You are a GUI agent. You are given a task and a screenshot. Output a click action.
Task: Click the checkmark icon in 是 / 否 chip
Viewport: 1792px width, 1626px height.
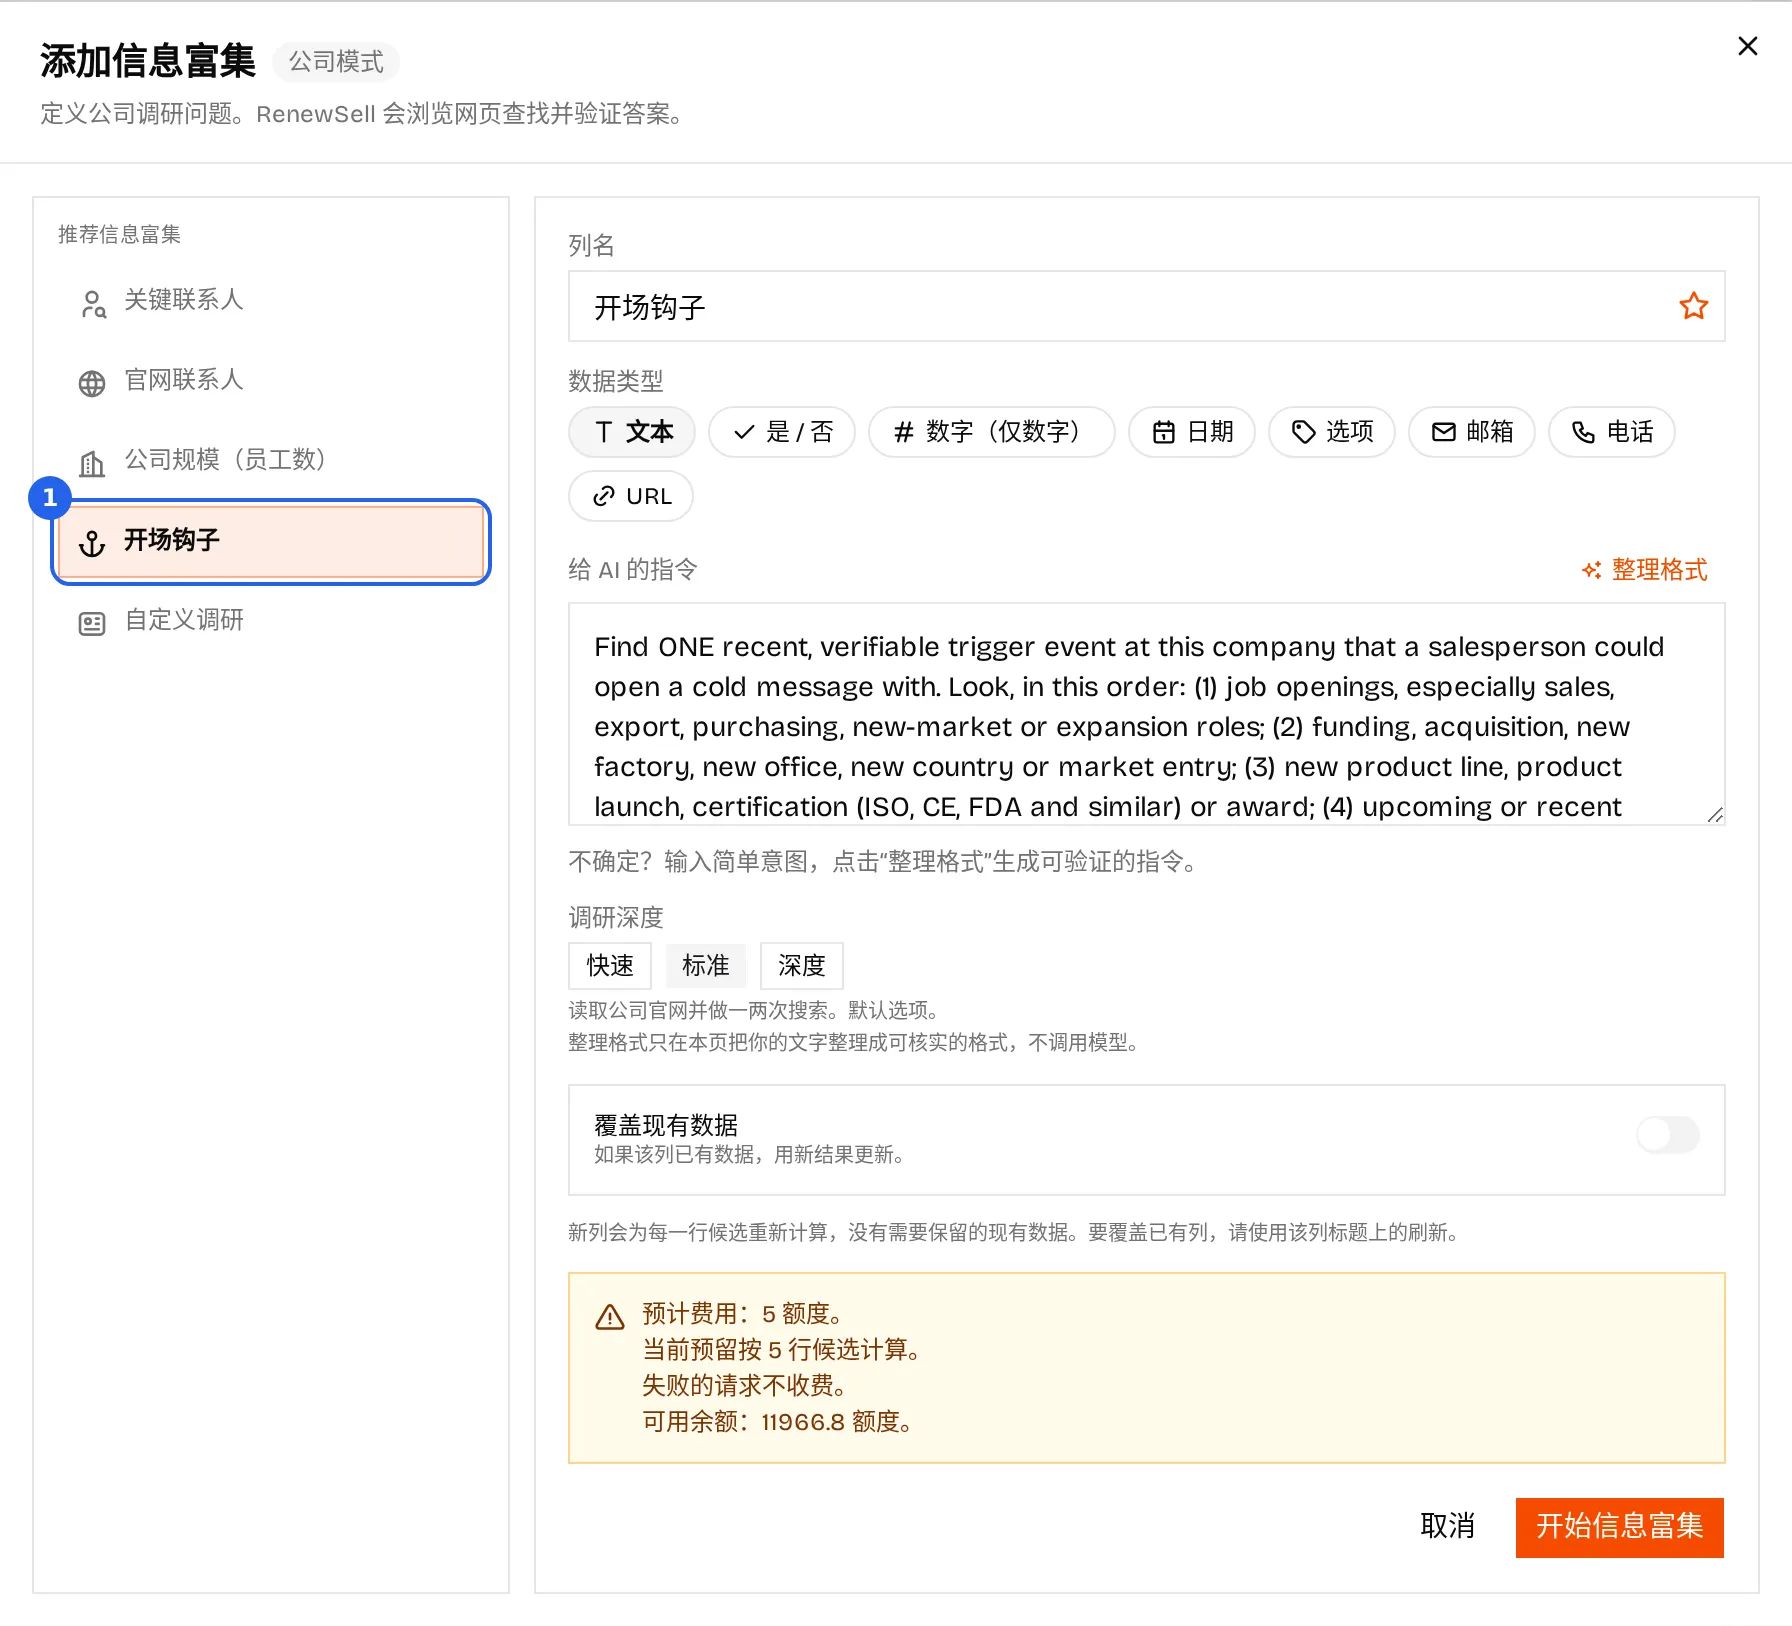click(744, 432)
